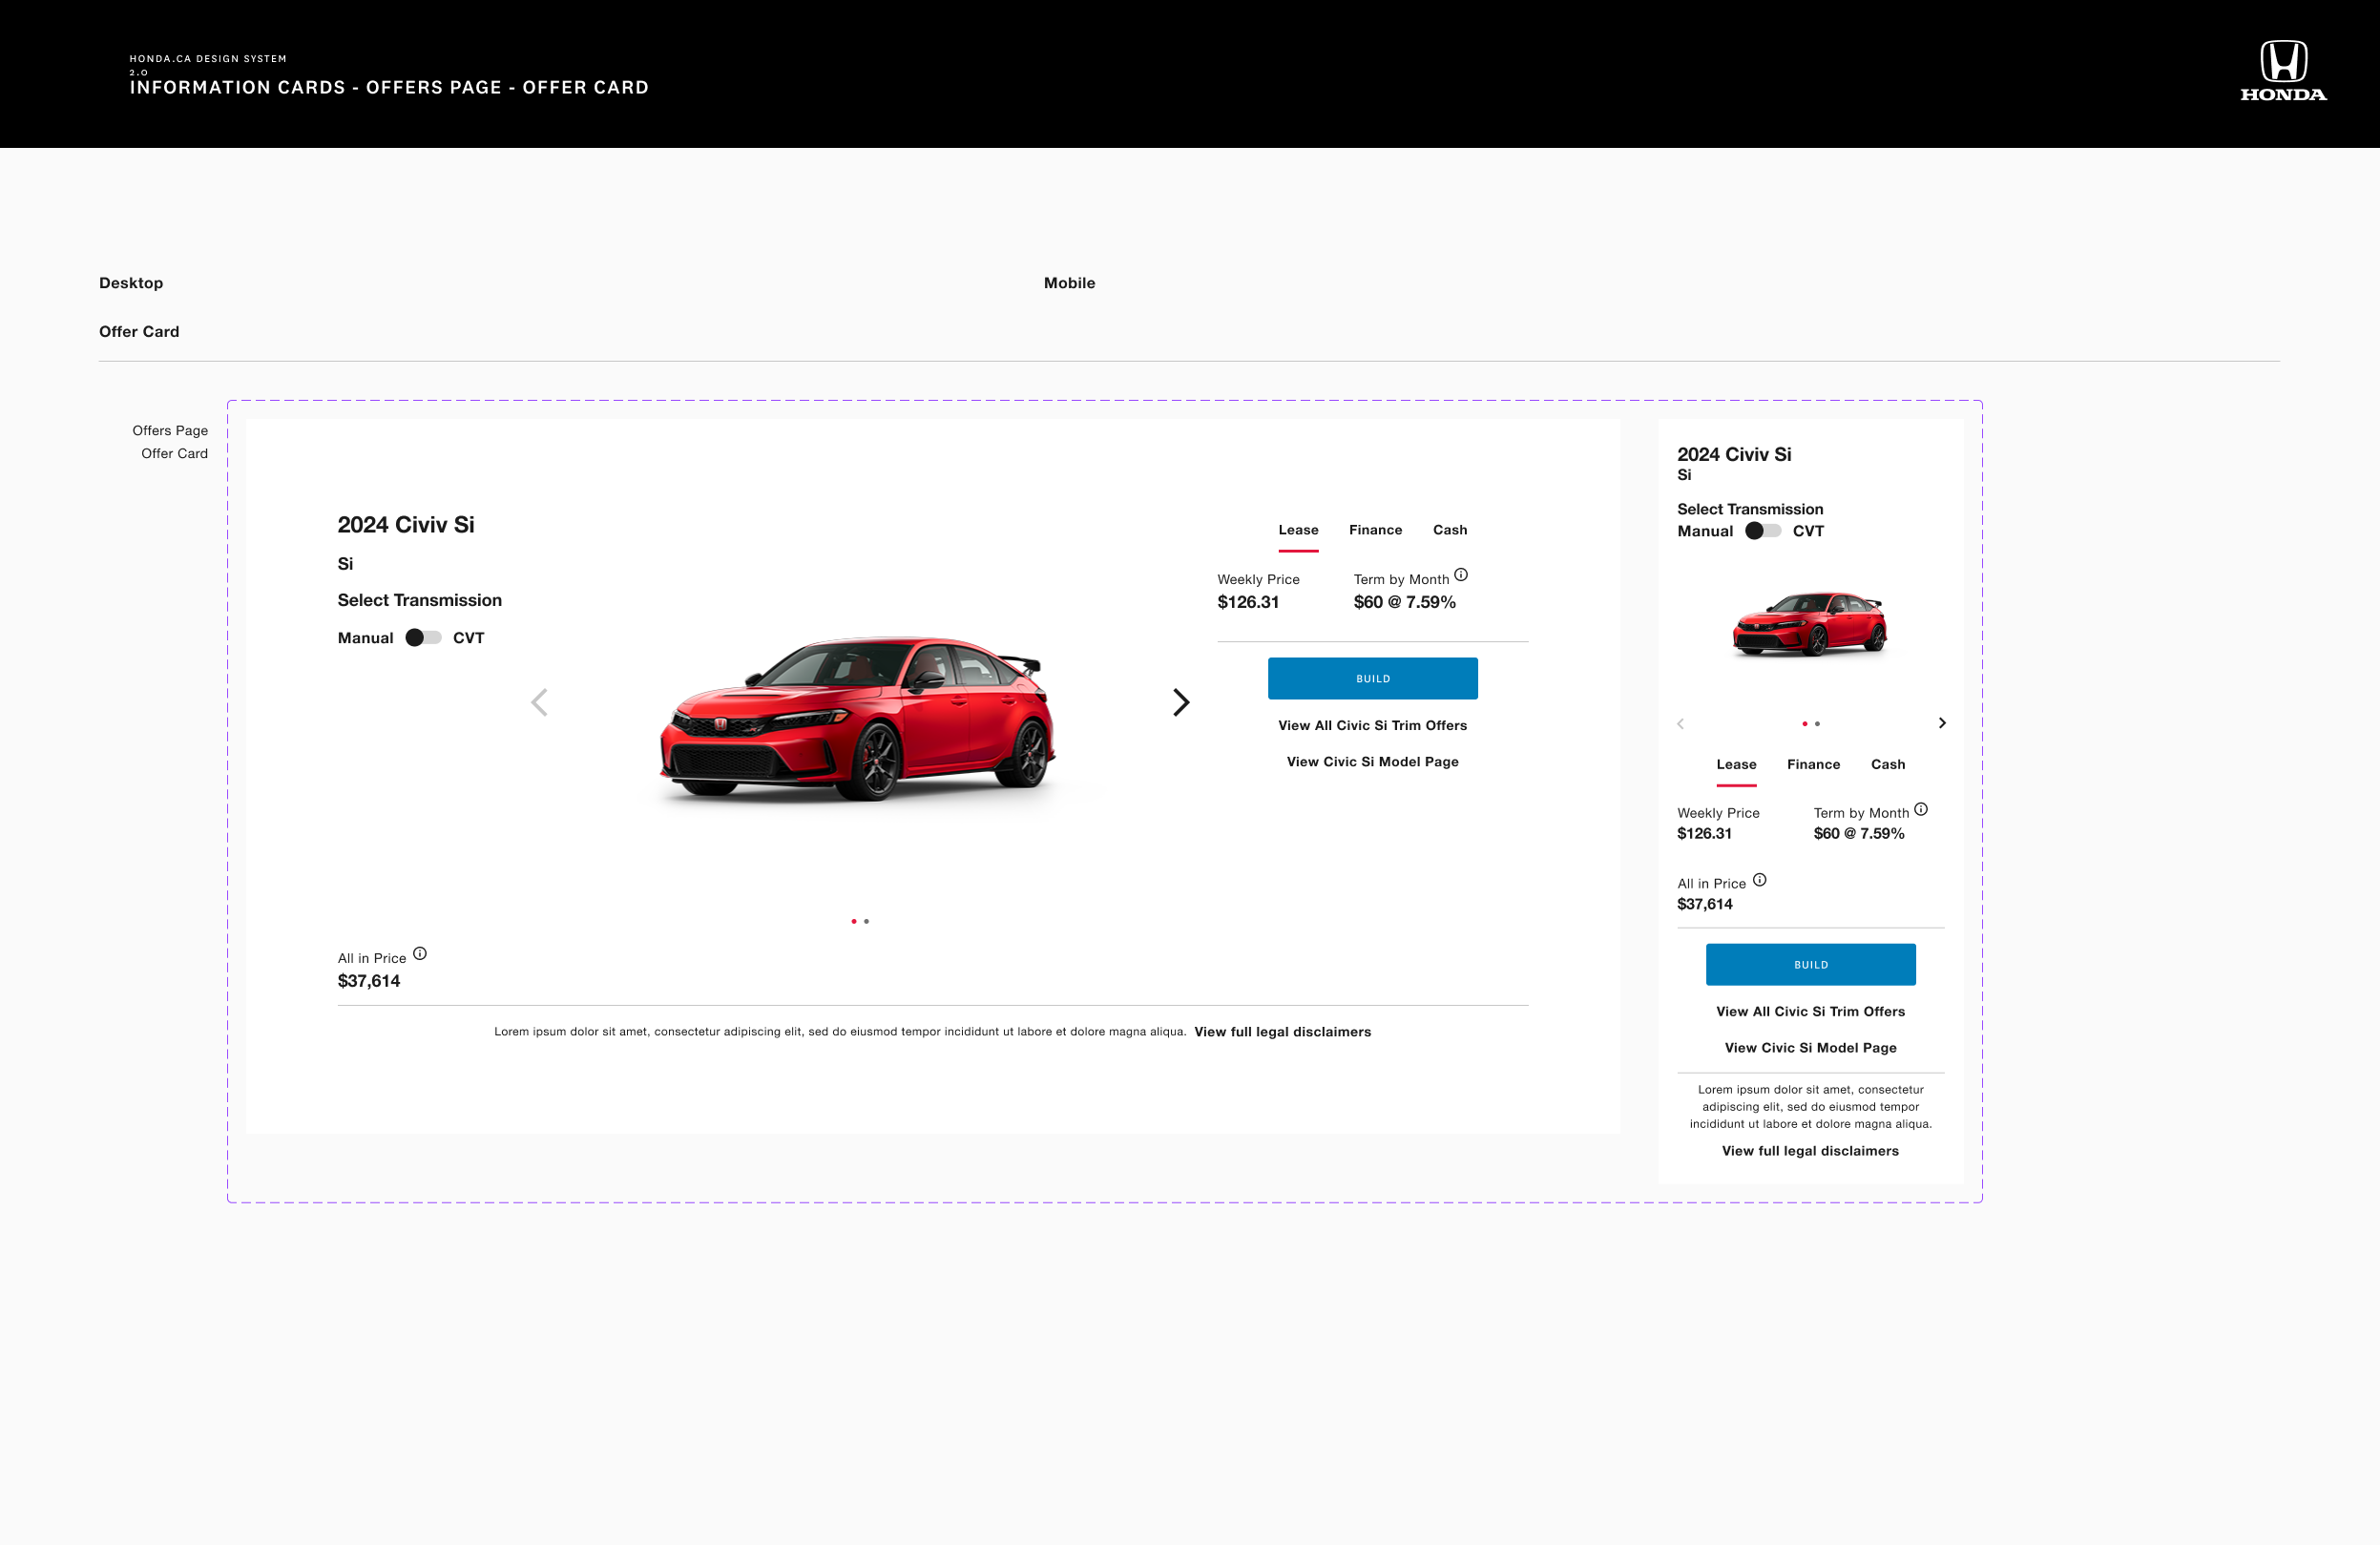Click the large red Civic image on desktop
Viewport: 2380px width, 1545px height.
click(x=858, y=718)
